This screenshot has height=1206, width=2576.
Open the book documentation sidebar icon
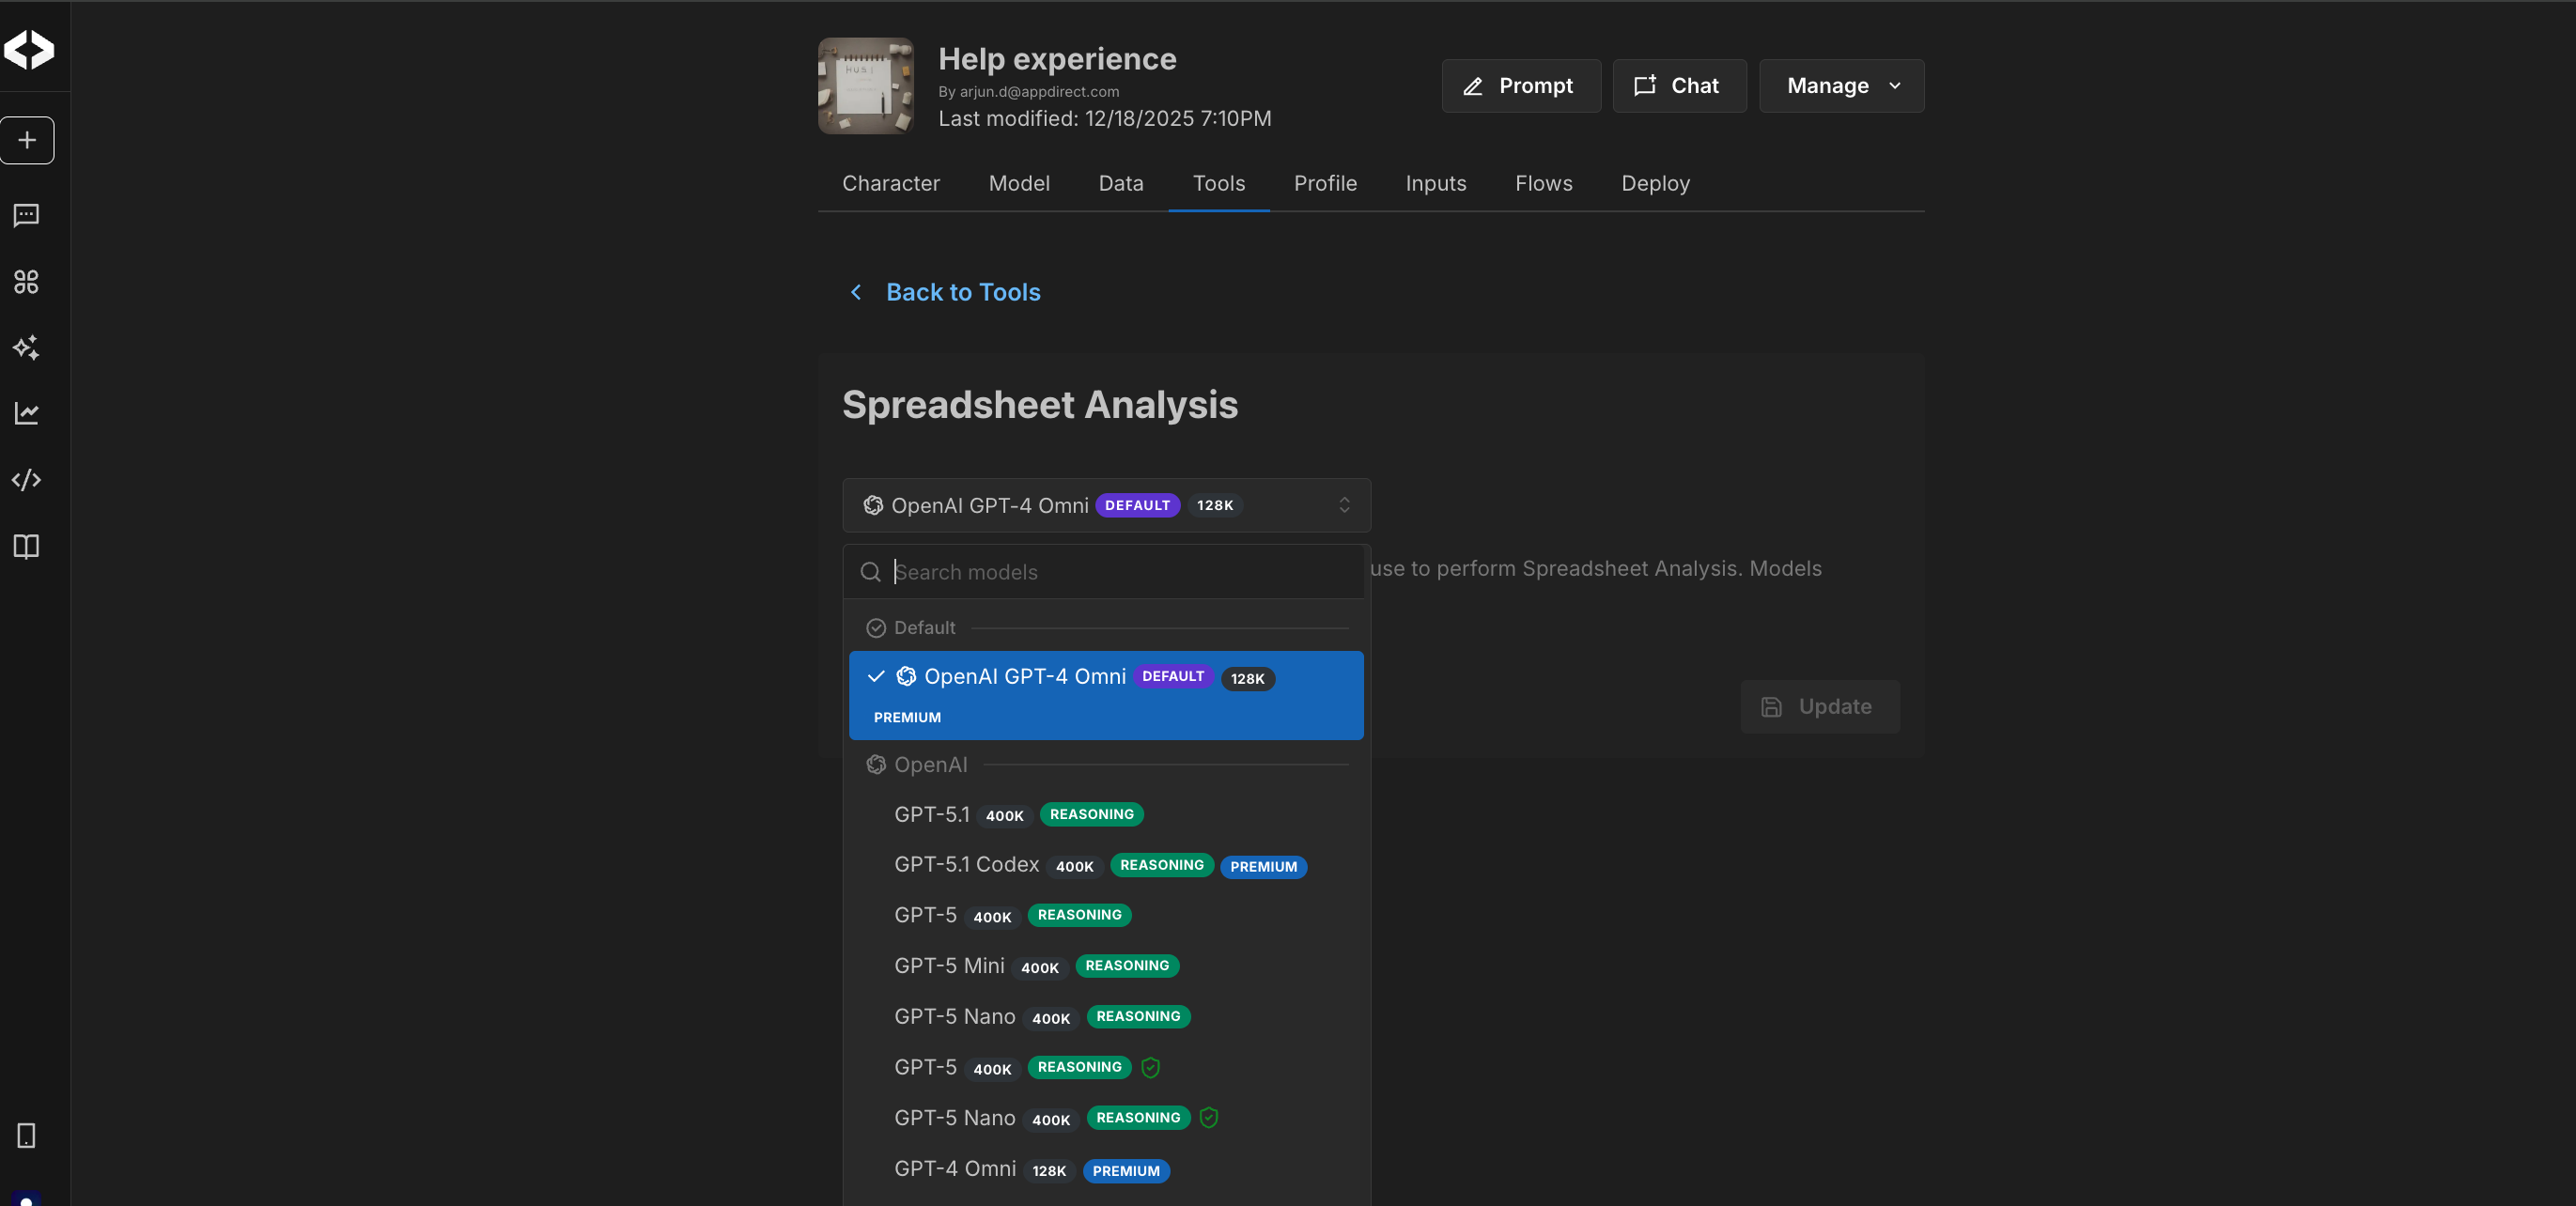click(27, 546)
